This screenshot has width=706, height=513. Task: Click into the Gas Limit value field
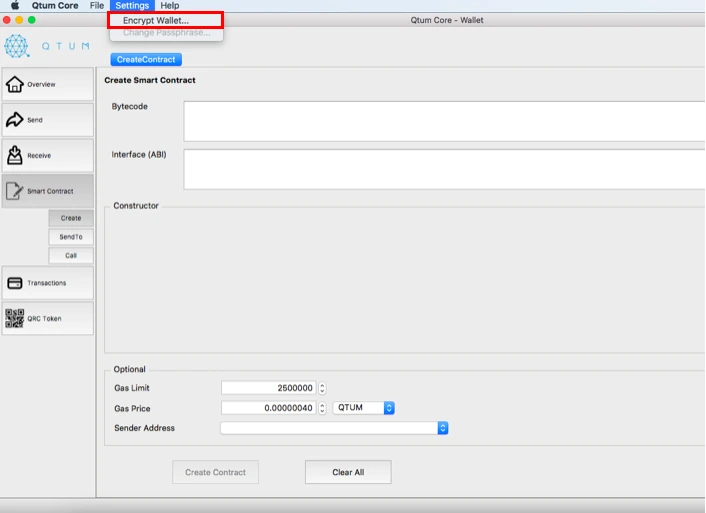pyautogui.click(x=268, y=388)
